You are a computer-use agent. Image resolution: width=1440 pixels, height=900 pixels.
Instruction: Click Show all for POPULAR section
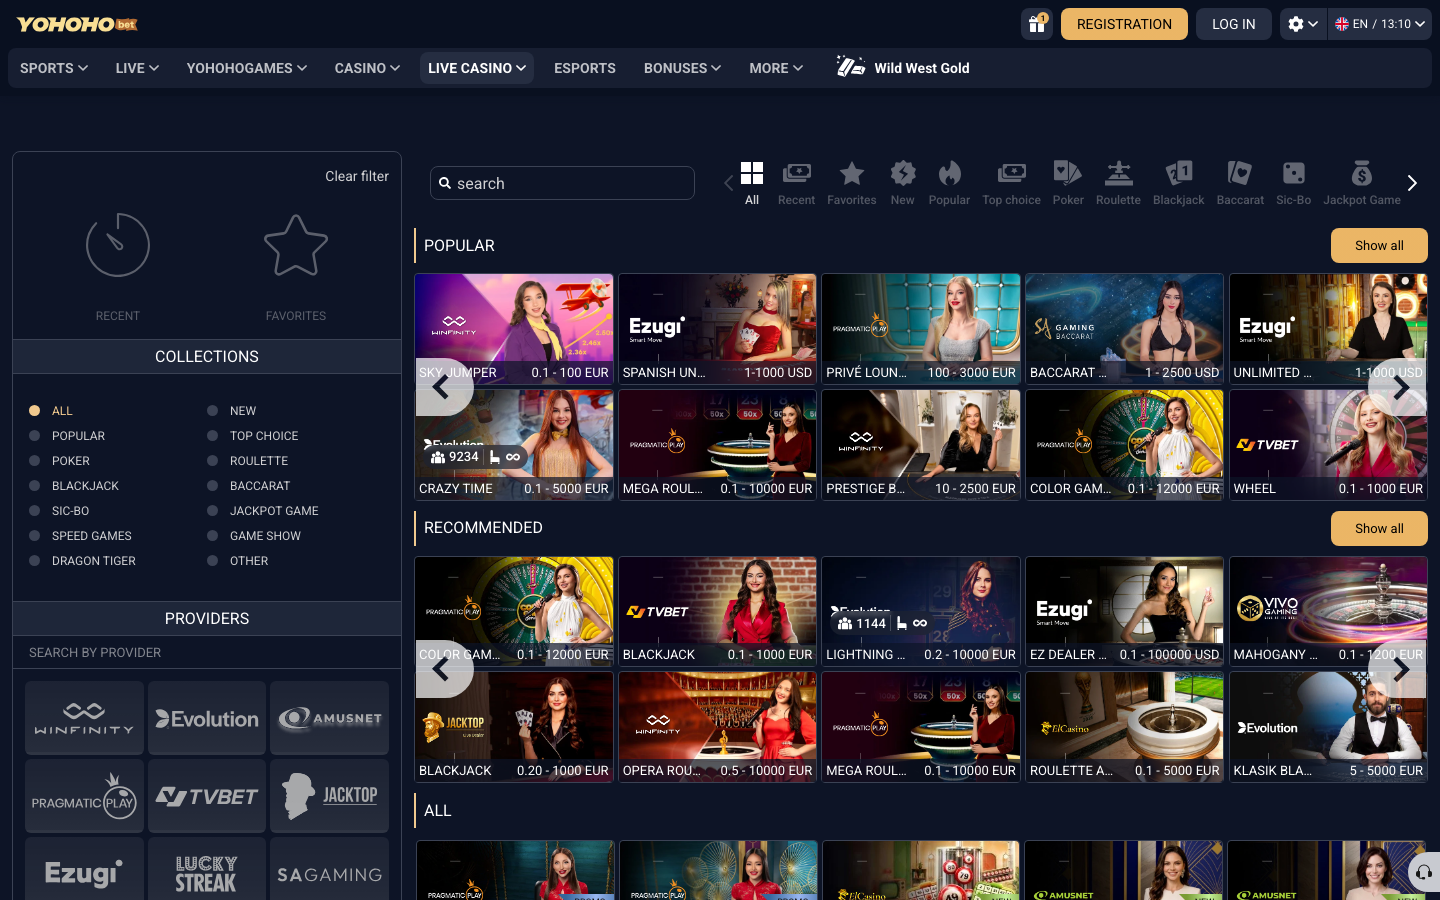click(1379, 245)
